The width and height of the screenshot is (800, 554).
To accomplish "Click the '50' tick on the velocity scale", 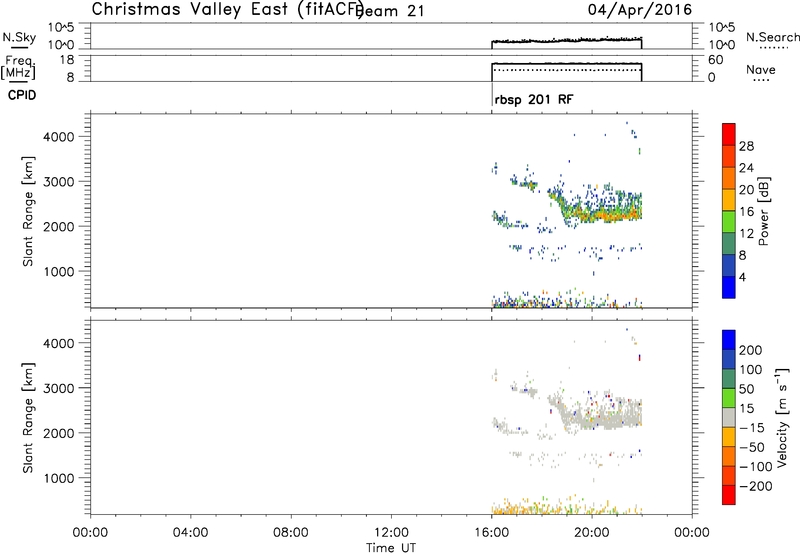I will pyautogui.click(x=746, y=389).
